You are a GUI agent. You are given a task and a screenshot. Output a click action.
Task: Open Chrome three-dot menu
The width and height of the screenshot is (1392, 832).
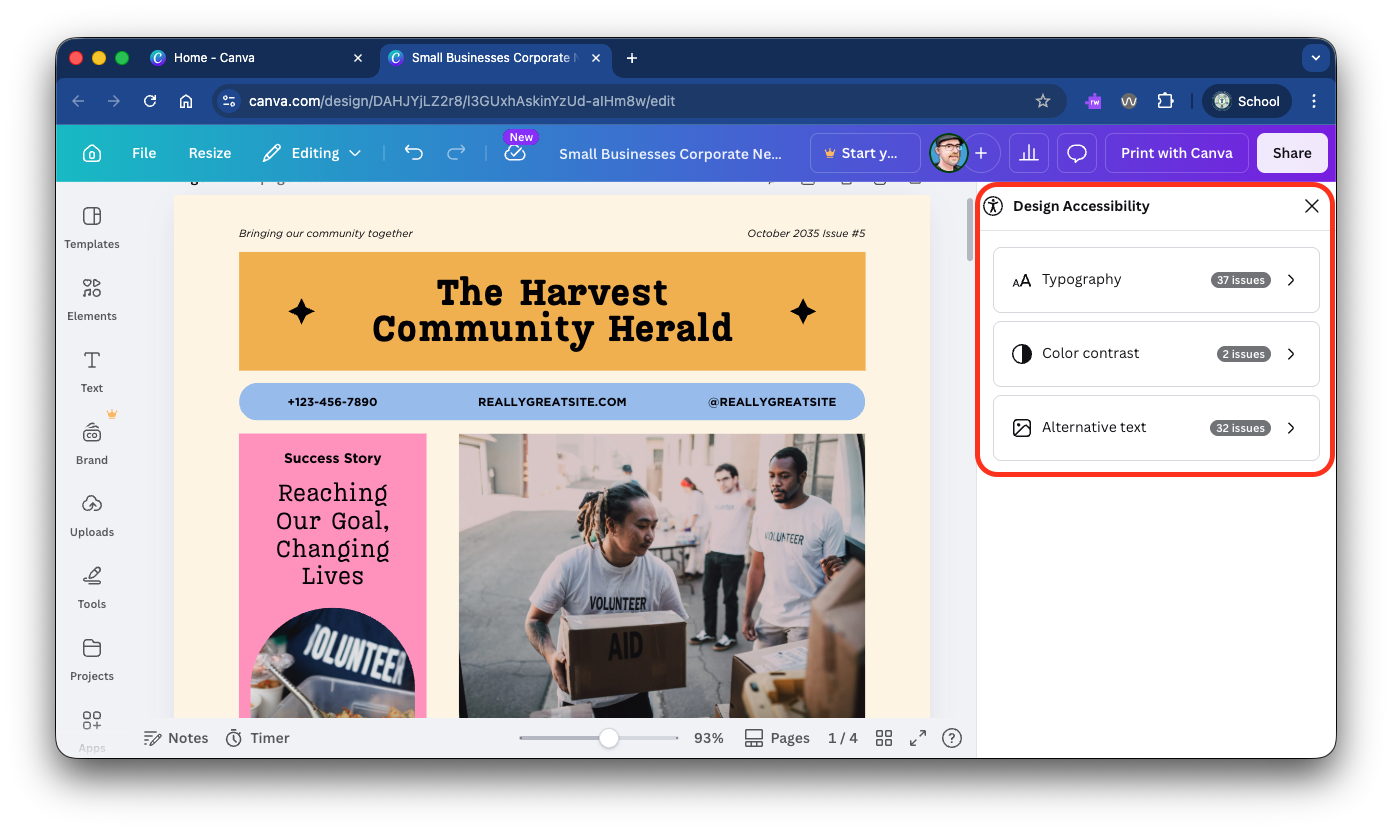click(1314, 101)
